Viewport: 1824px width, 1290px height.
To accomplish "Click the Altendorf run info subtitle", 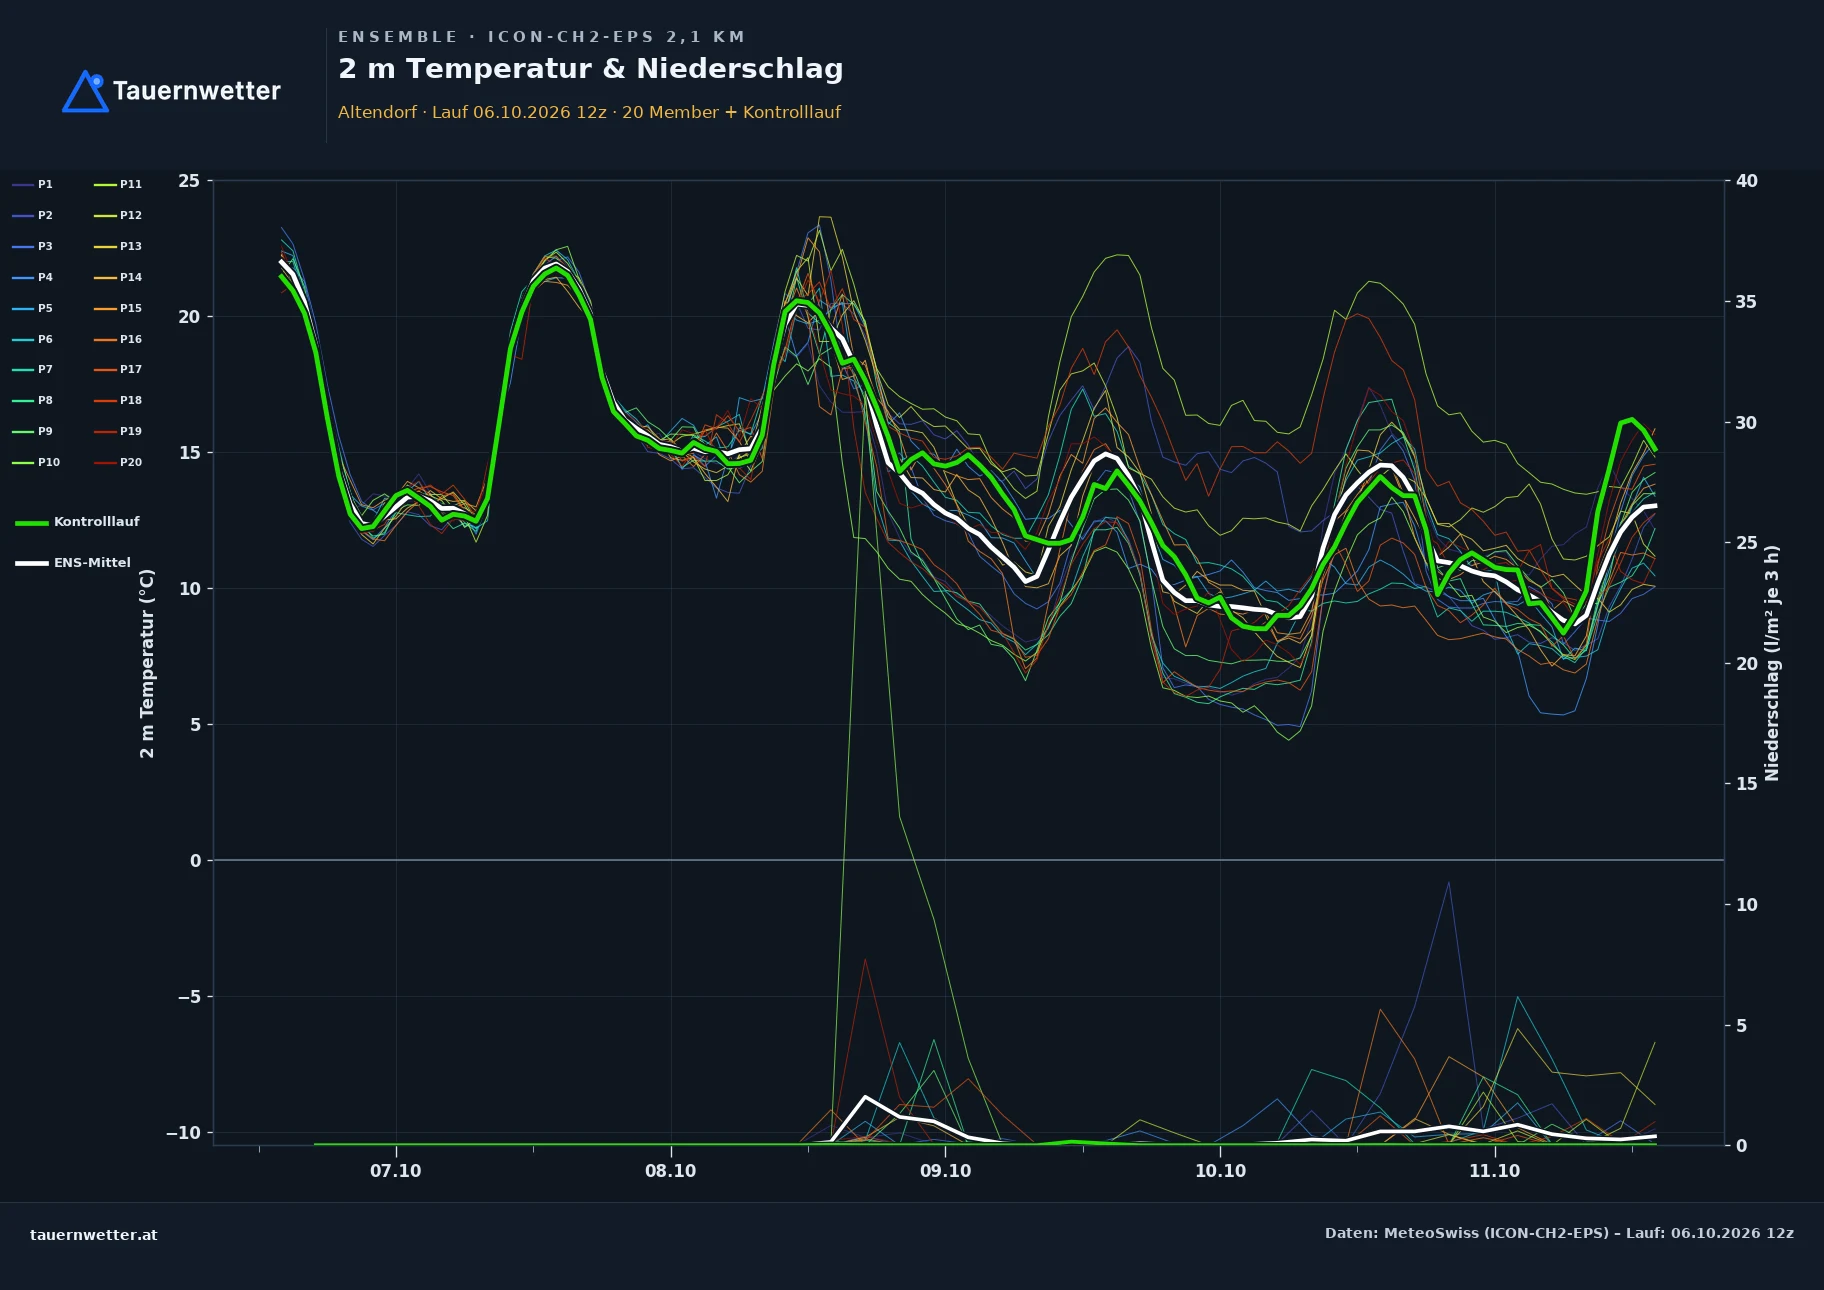I will click(589, 112).
